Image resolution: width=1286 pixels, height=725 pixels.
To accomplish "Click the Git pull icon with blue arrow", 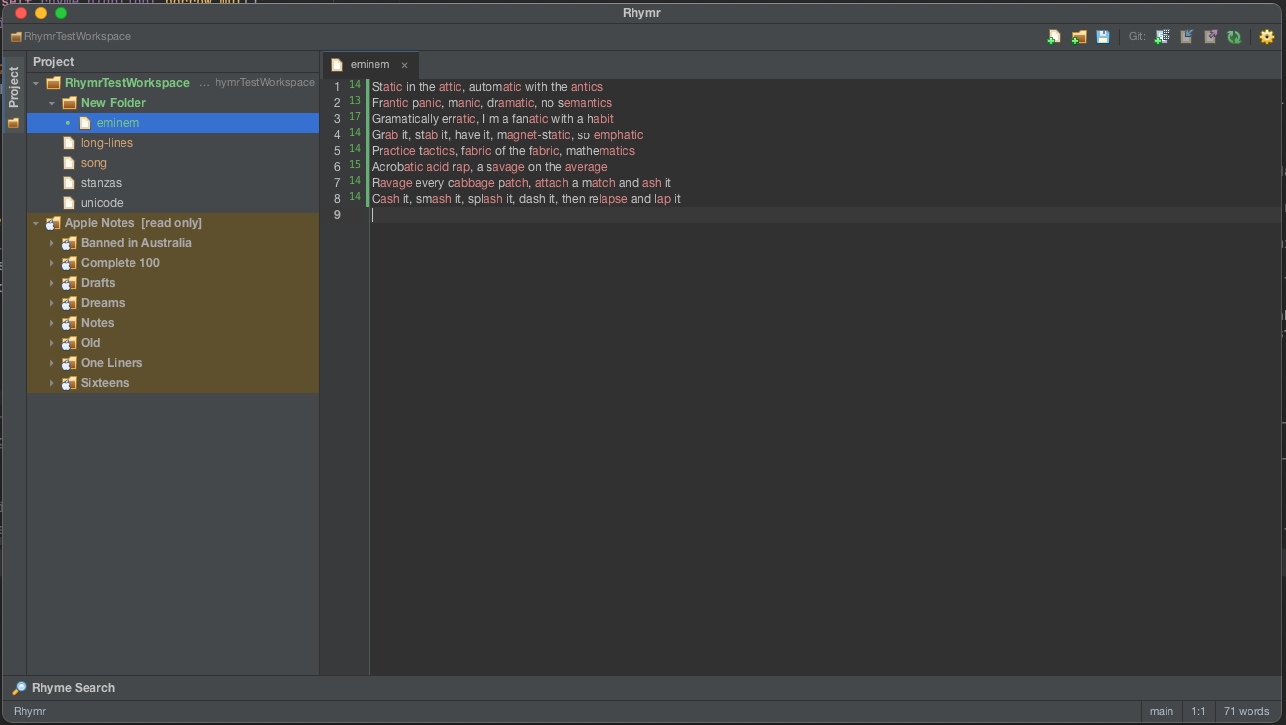I will (1186, 37).
